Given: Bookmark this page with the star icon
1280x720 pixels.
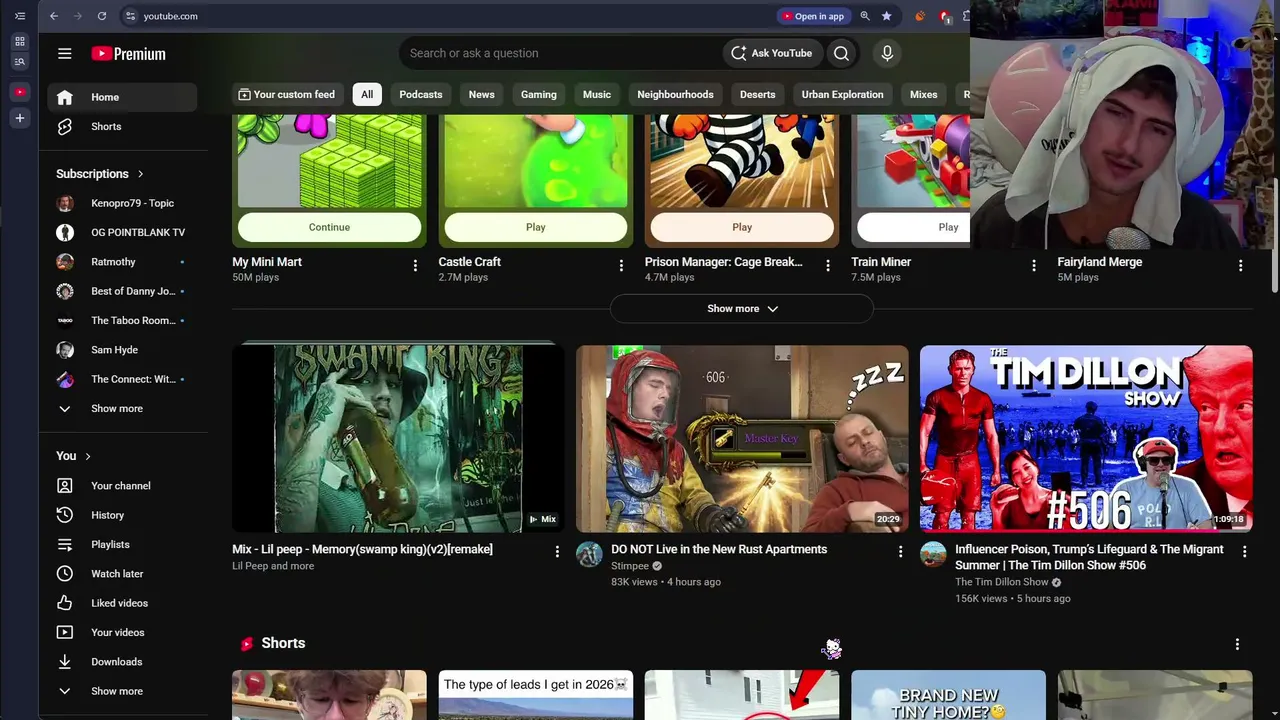Looking at the screenshot, I should point(886,16).
